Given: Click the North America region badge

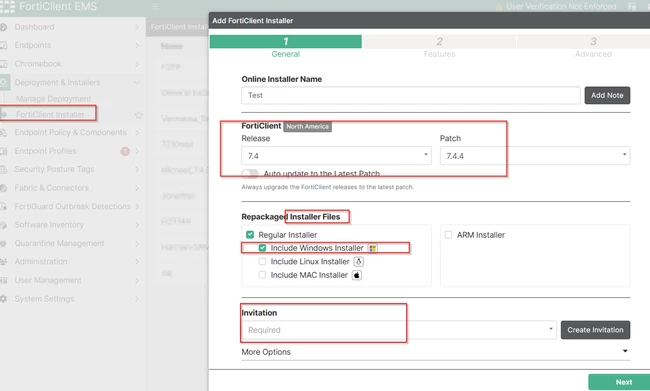Looking at the screenshot, I should pos(308,126).
